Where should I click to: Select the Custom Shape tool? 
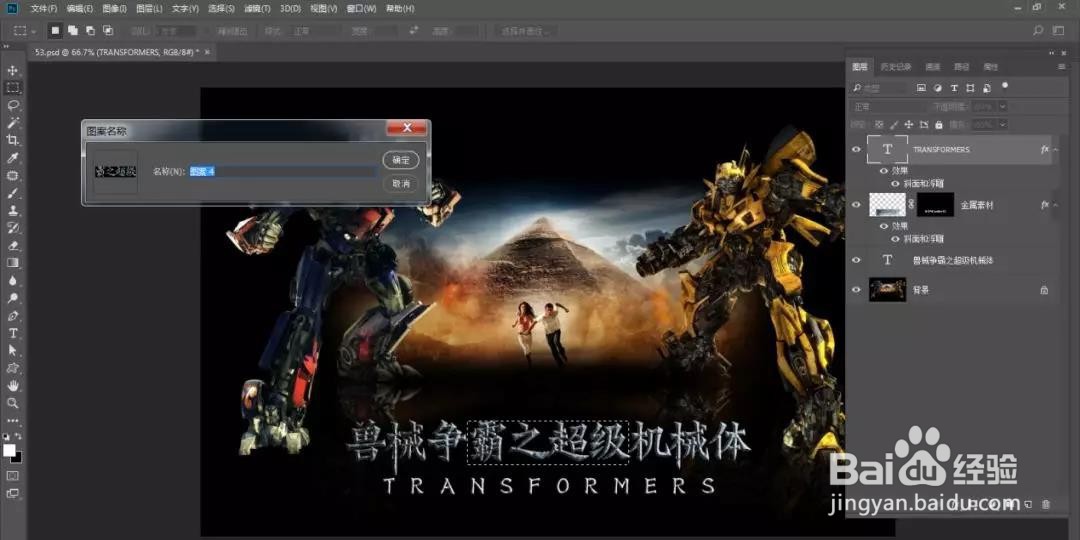click(12, 368)
